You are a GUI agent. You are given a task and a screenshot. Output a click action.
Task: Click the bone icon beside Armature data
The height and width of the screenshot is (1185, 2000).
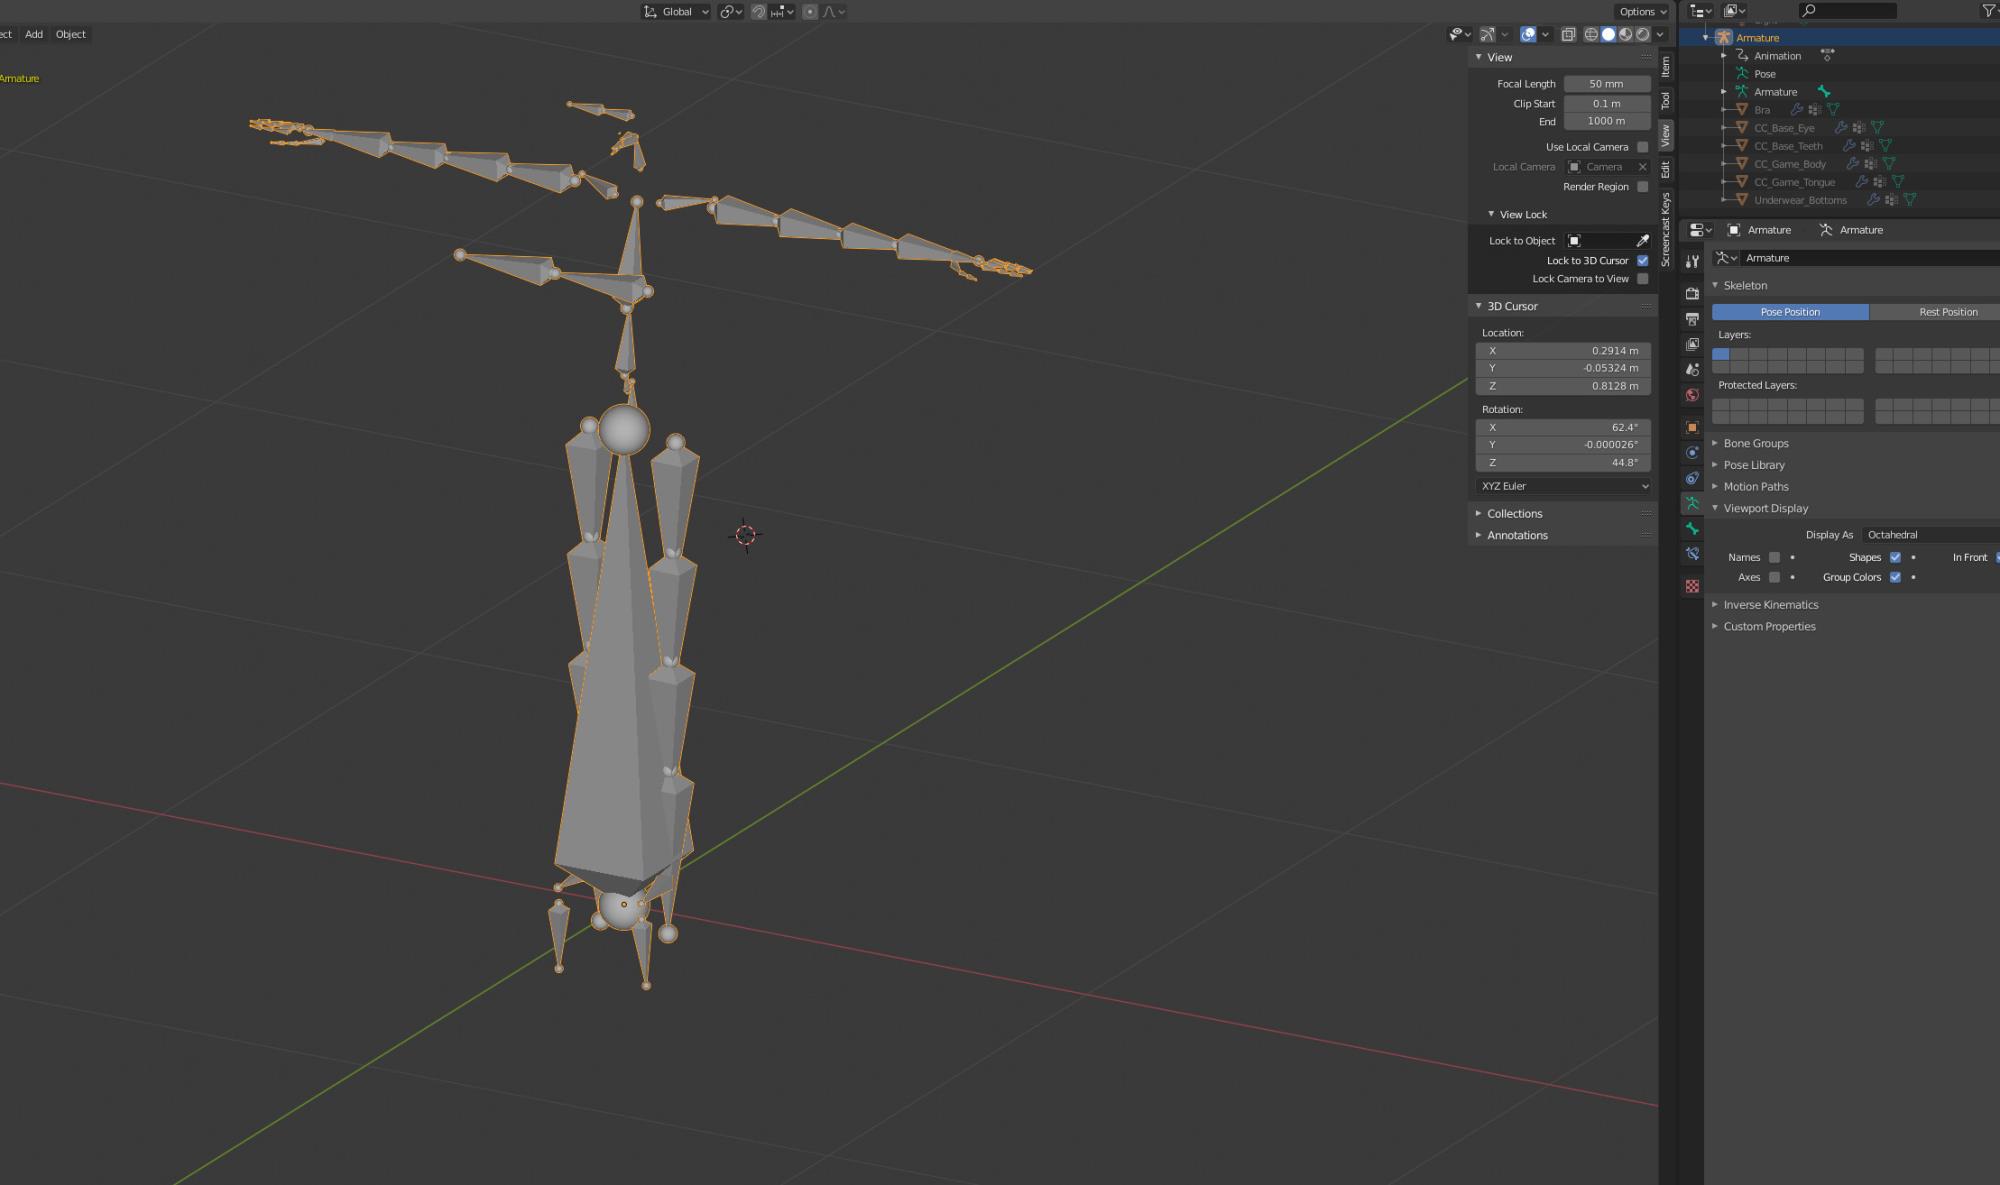[x=1823, y=92]
